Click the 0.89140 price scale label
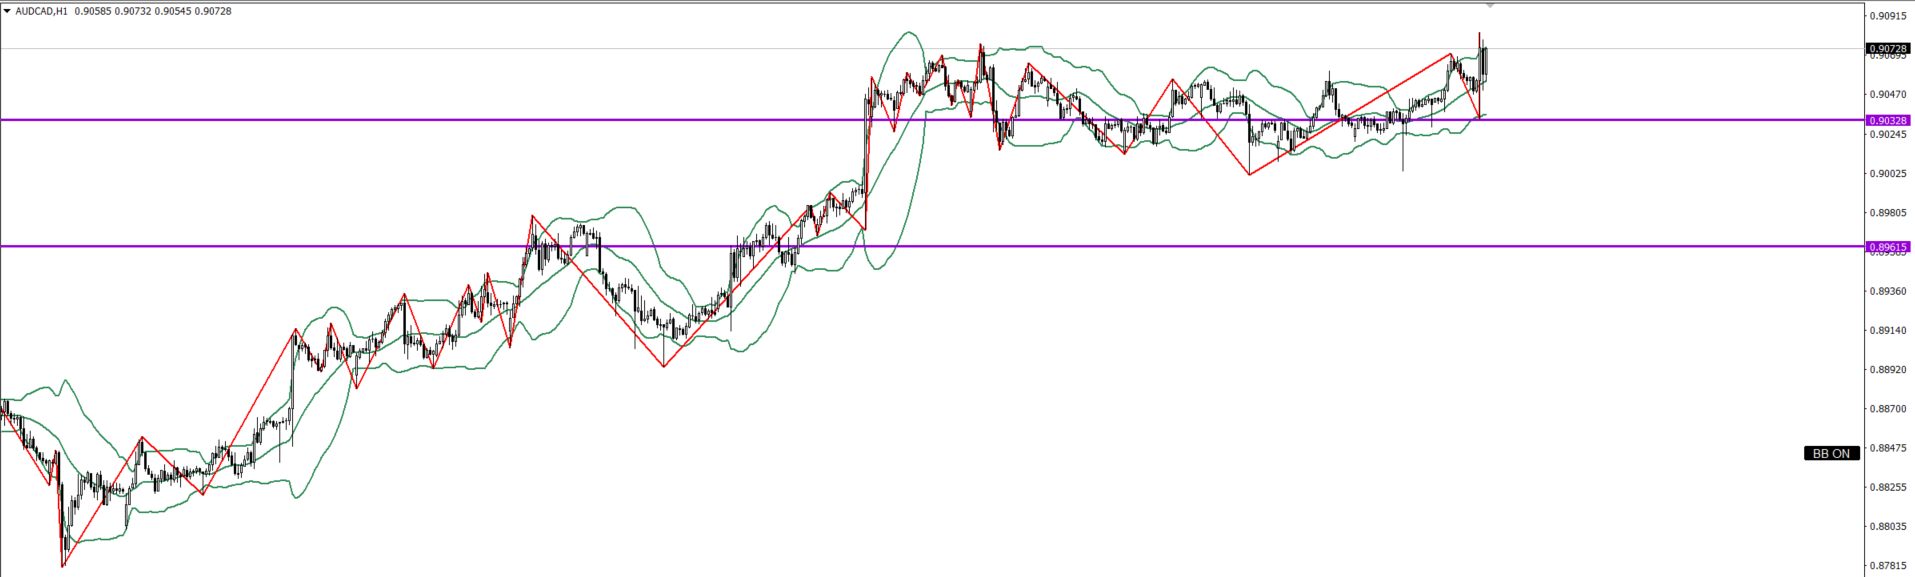1915x577 pixels. click(1889, 330)
